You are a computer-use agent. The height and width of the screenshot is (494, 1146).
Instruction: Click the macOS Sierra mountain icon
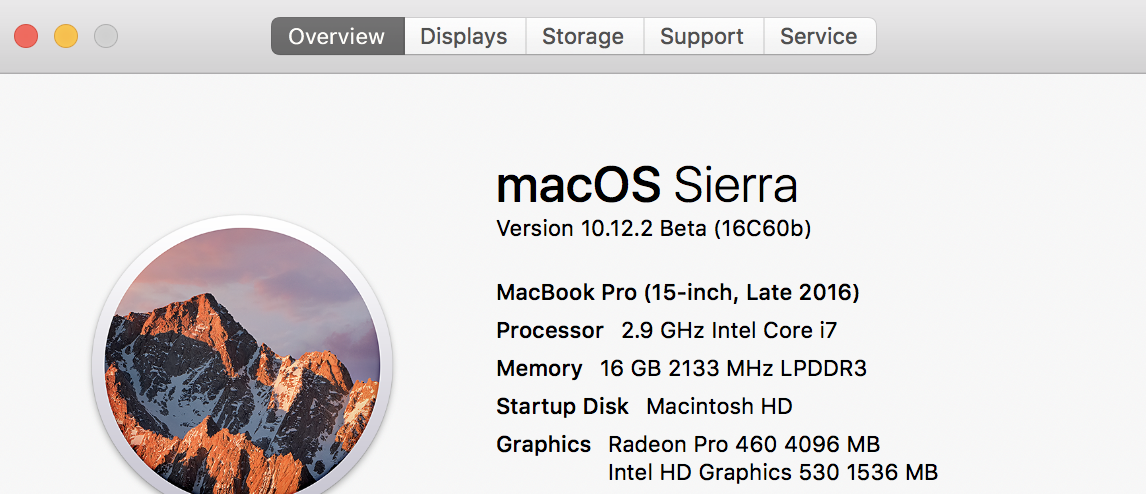point(242,358)
